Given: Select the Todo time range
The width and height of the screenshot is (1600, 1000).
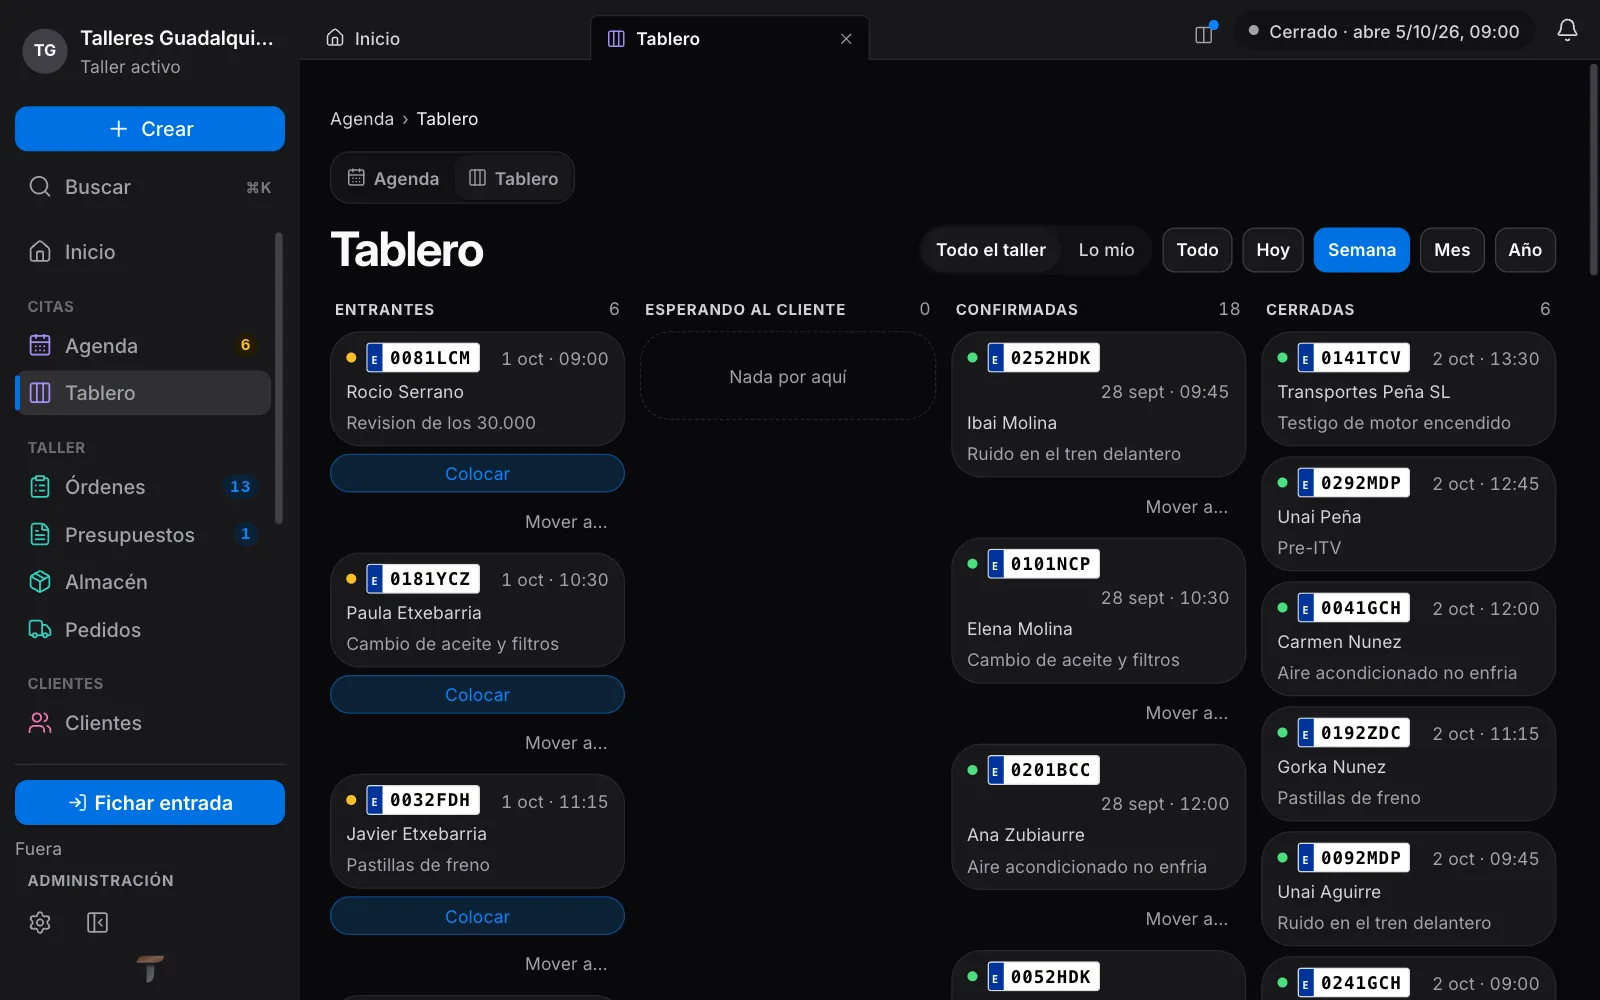Looking at the screenshot, I should (x=1197, y=250).
